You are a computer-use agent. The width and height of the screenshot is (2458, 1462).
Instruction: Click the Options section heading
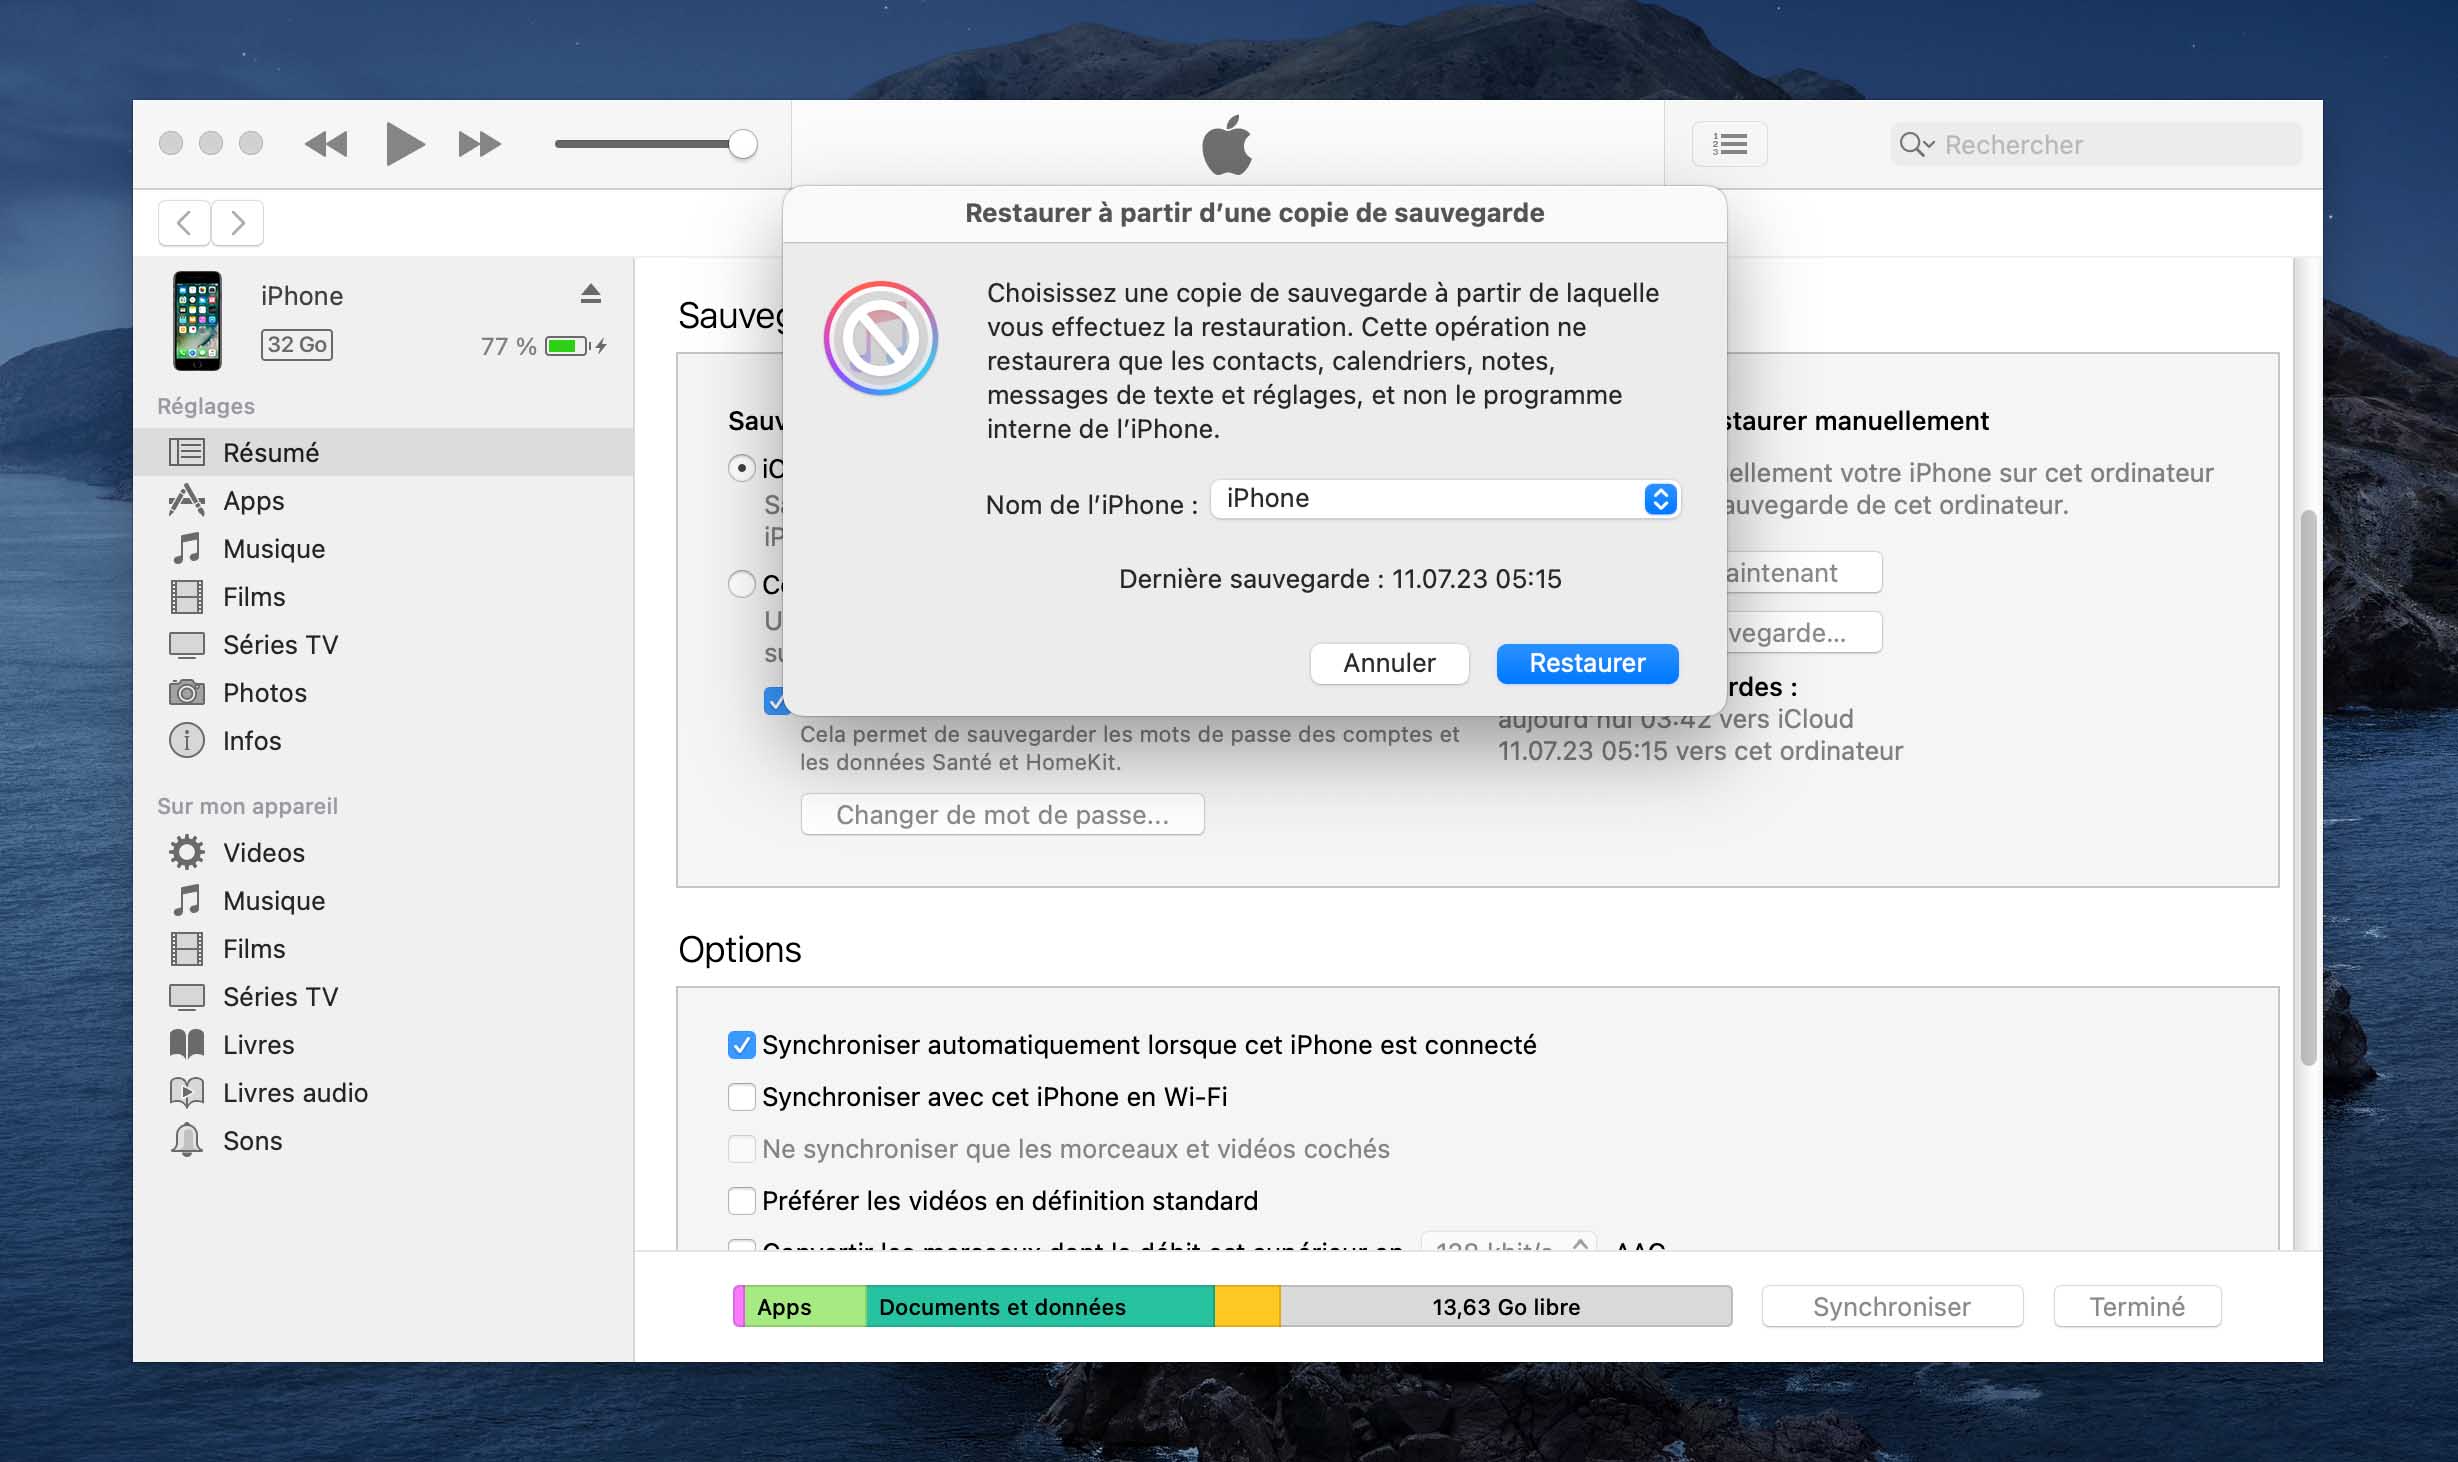click(740, 949)
